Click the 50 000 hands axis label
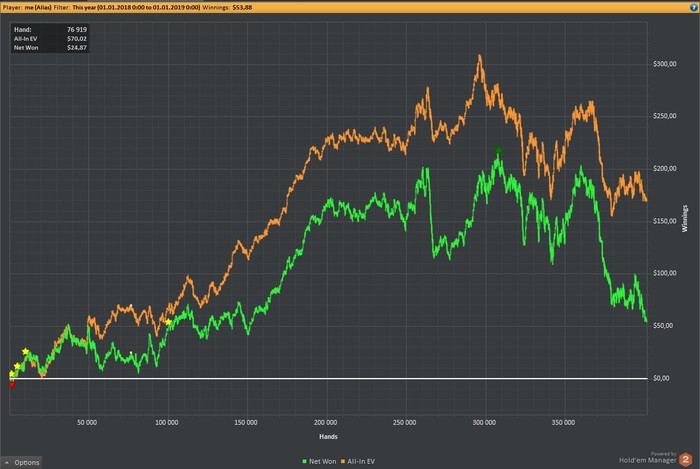700x469 pixels. 87,423
